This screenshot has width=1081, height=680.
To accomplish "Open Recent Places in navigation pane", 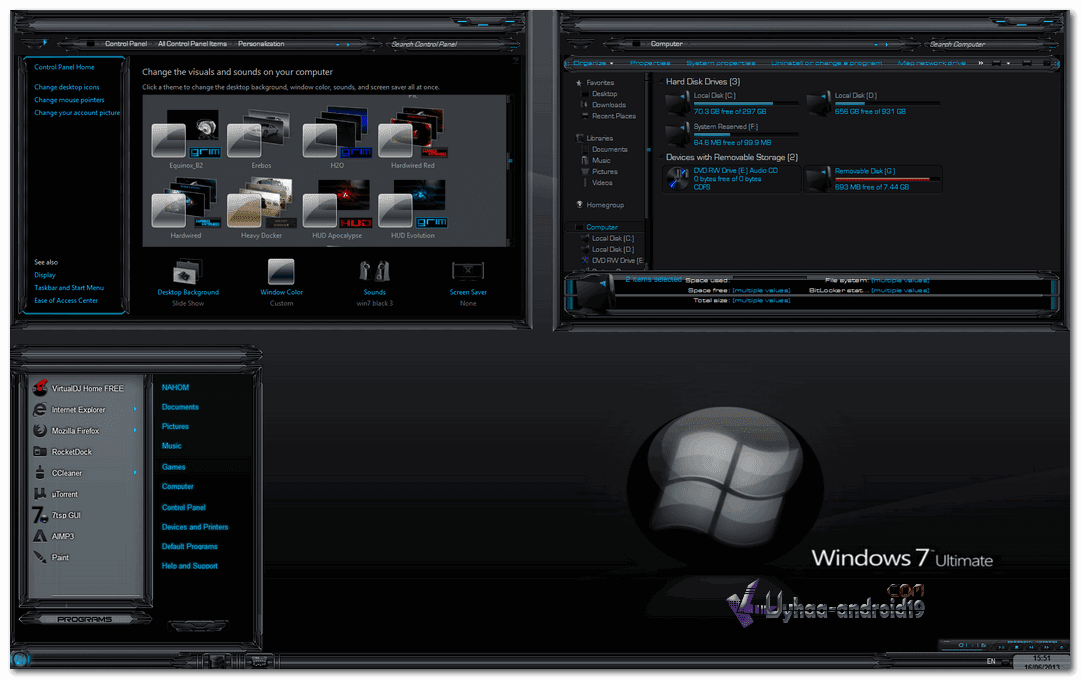I will coord(614,116).
